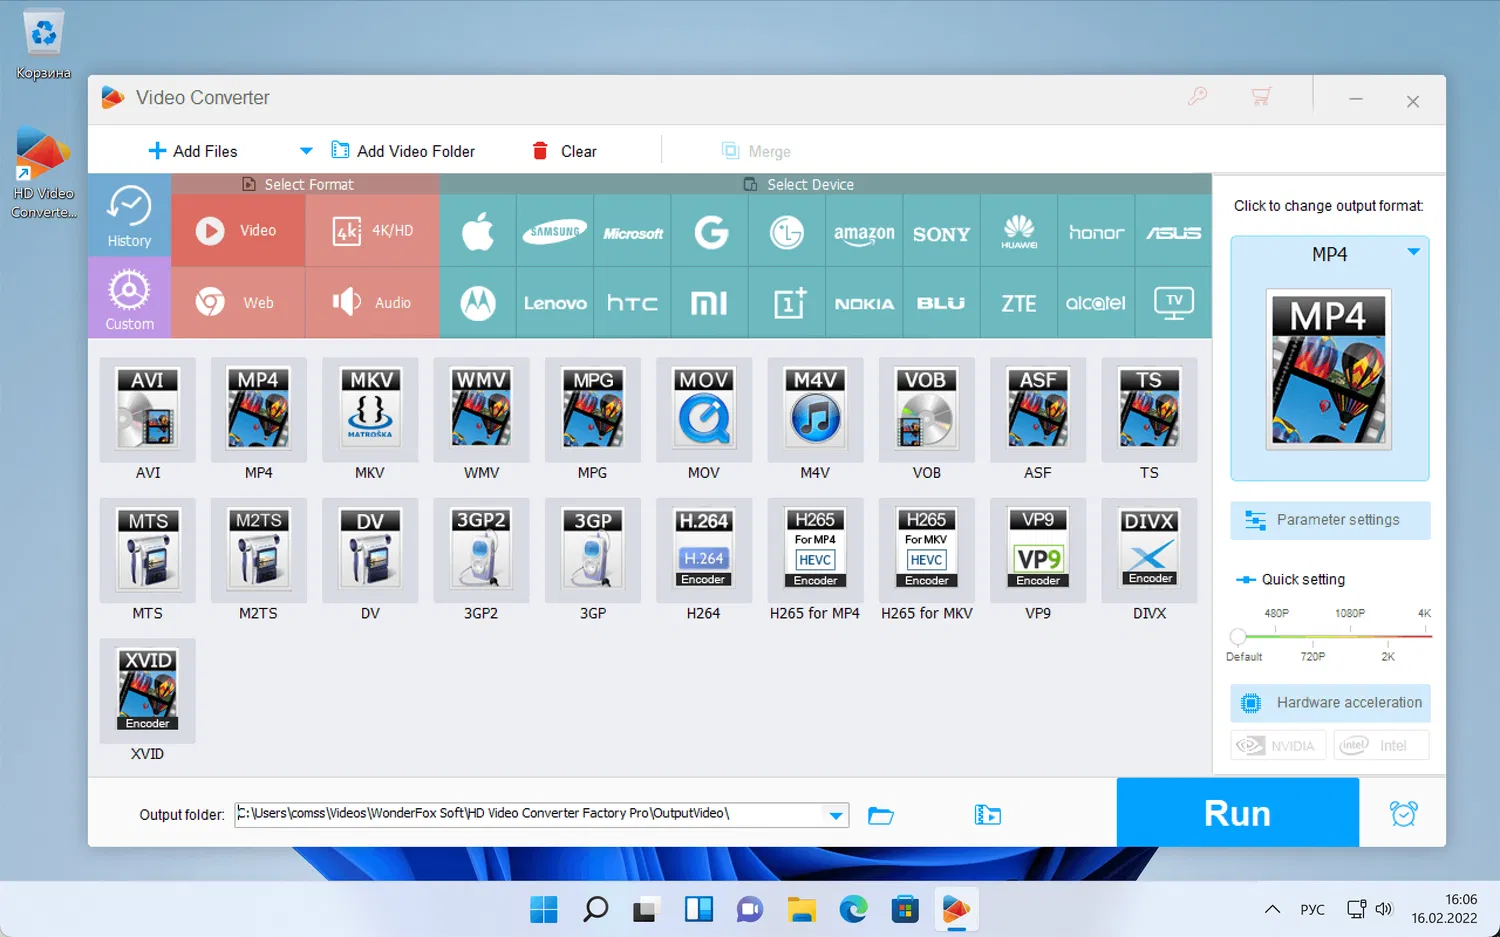1500x937 pixels.
Task: Expand the output folder path dropdown
Action: click(836, 814)
